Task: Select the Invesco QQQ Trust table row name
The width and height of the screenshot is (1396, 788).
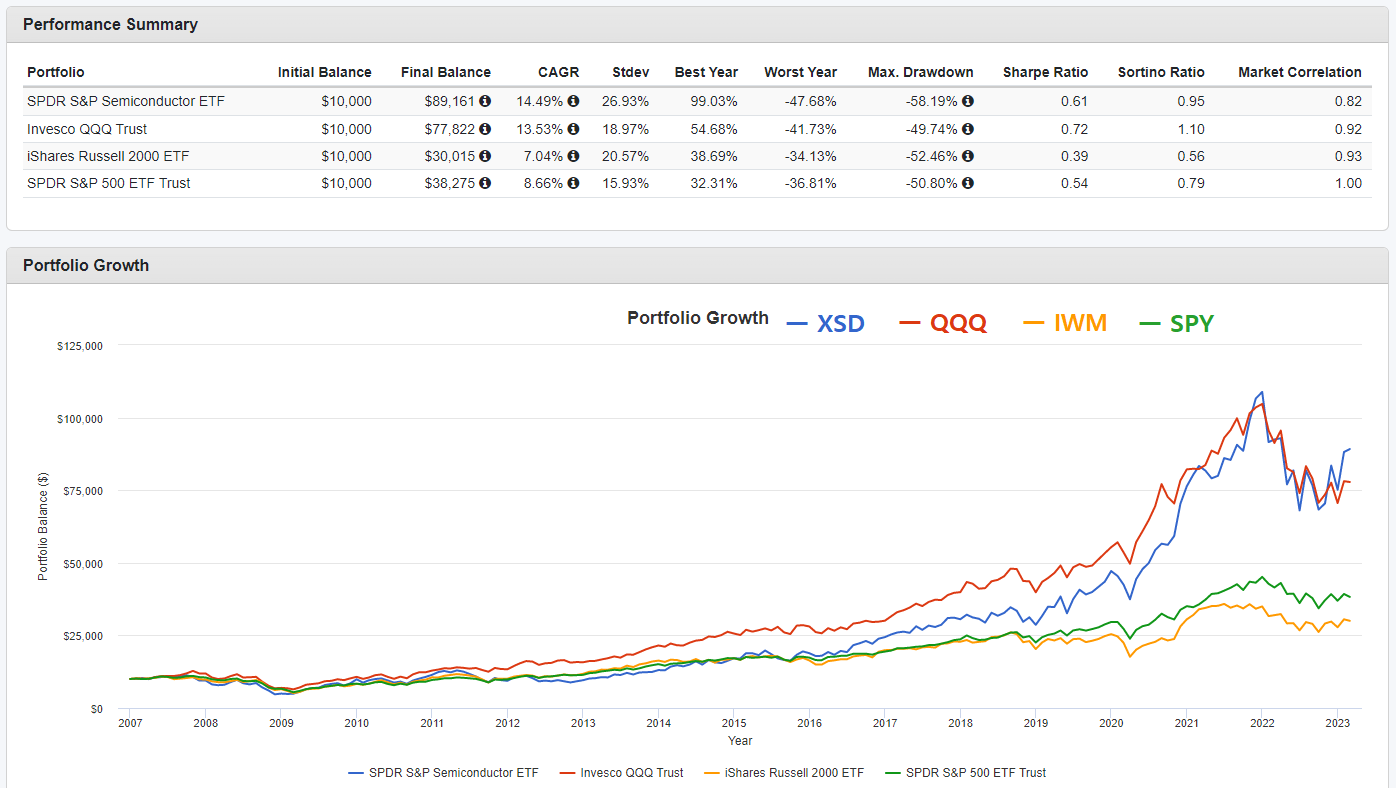Action: (87, 129)
